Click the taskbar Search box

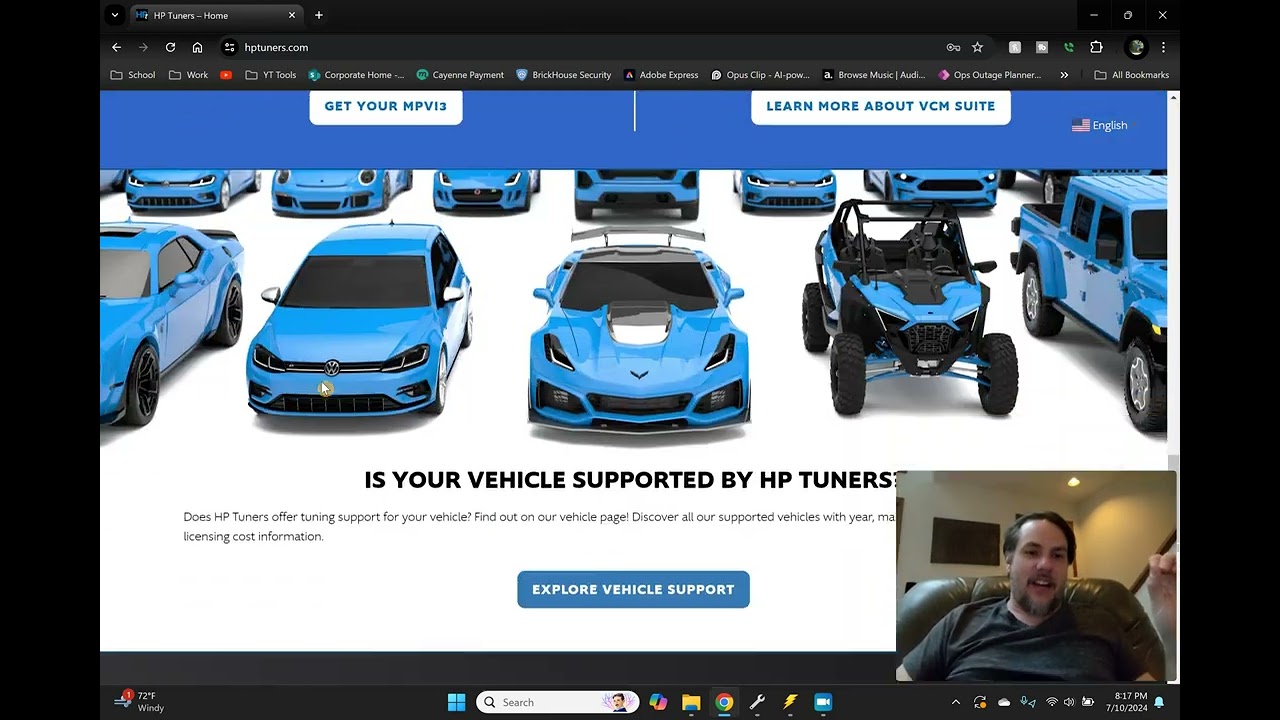click(558, 702)
